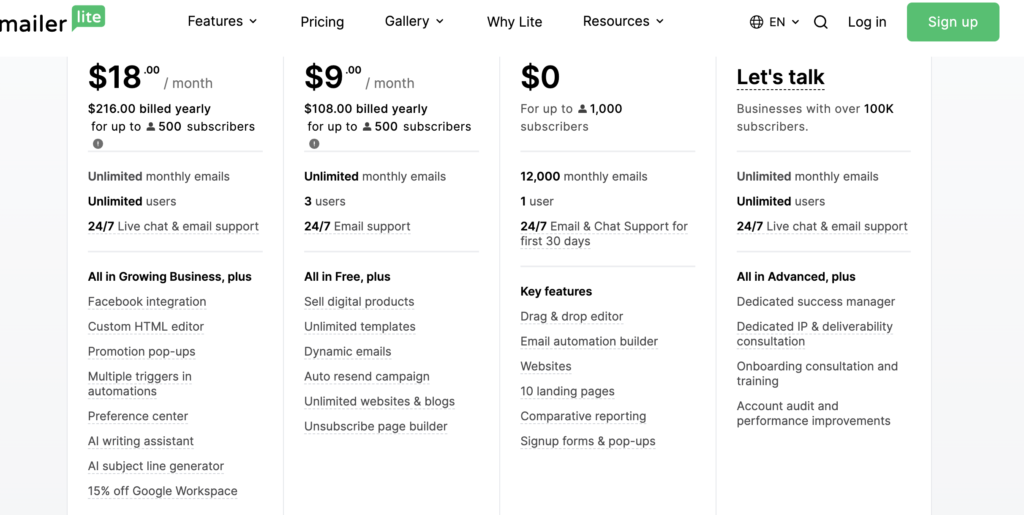The image size is (1024, 515).
Task: Click the Let's talk heading link
Action: [780, 77]
